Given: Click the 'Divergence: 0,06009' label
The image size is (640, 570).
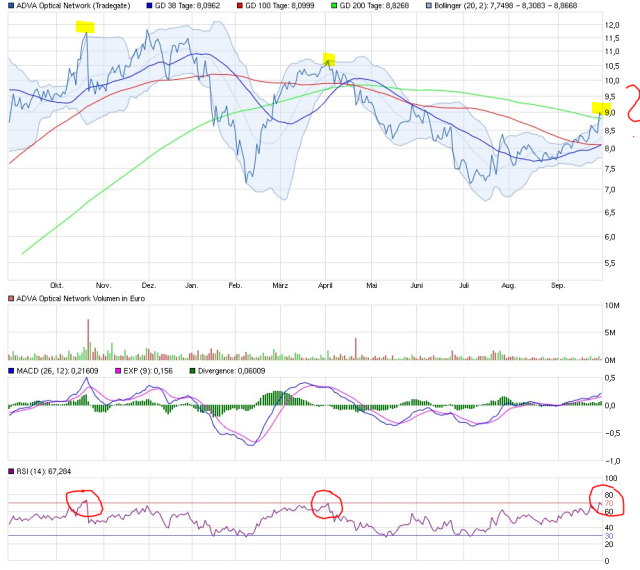Looking at the screenshot, I should click(231, 371).
